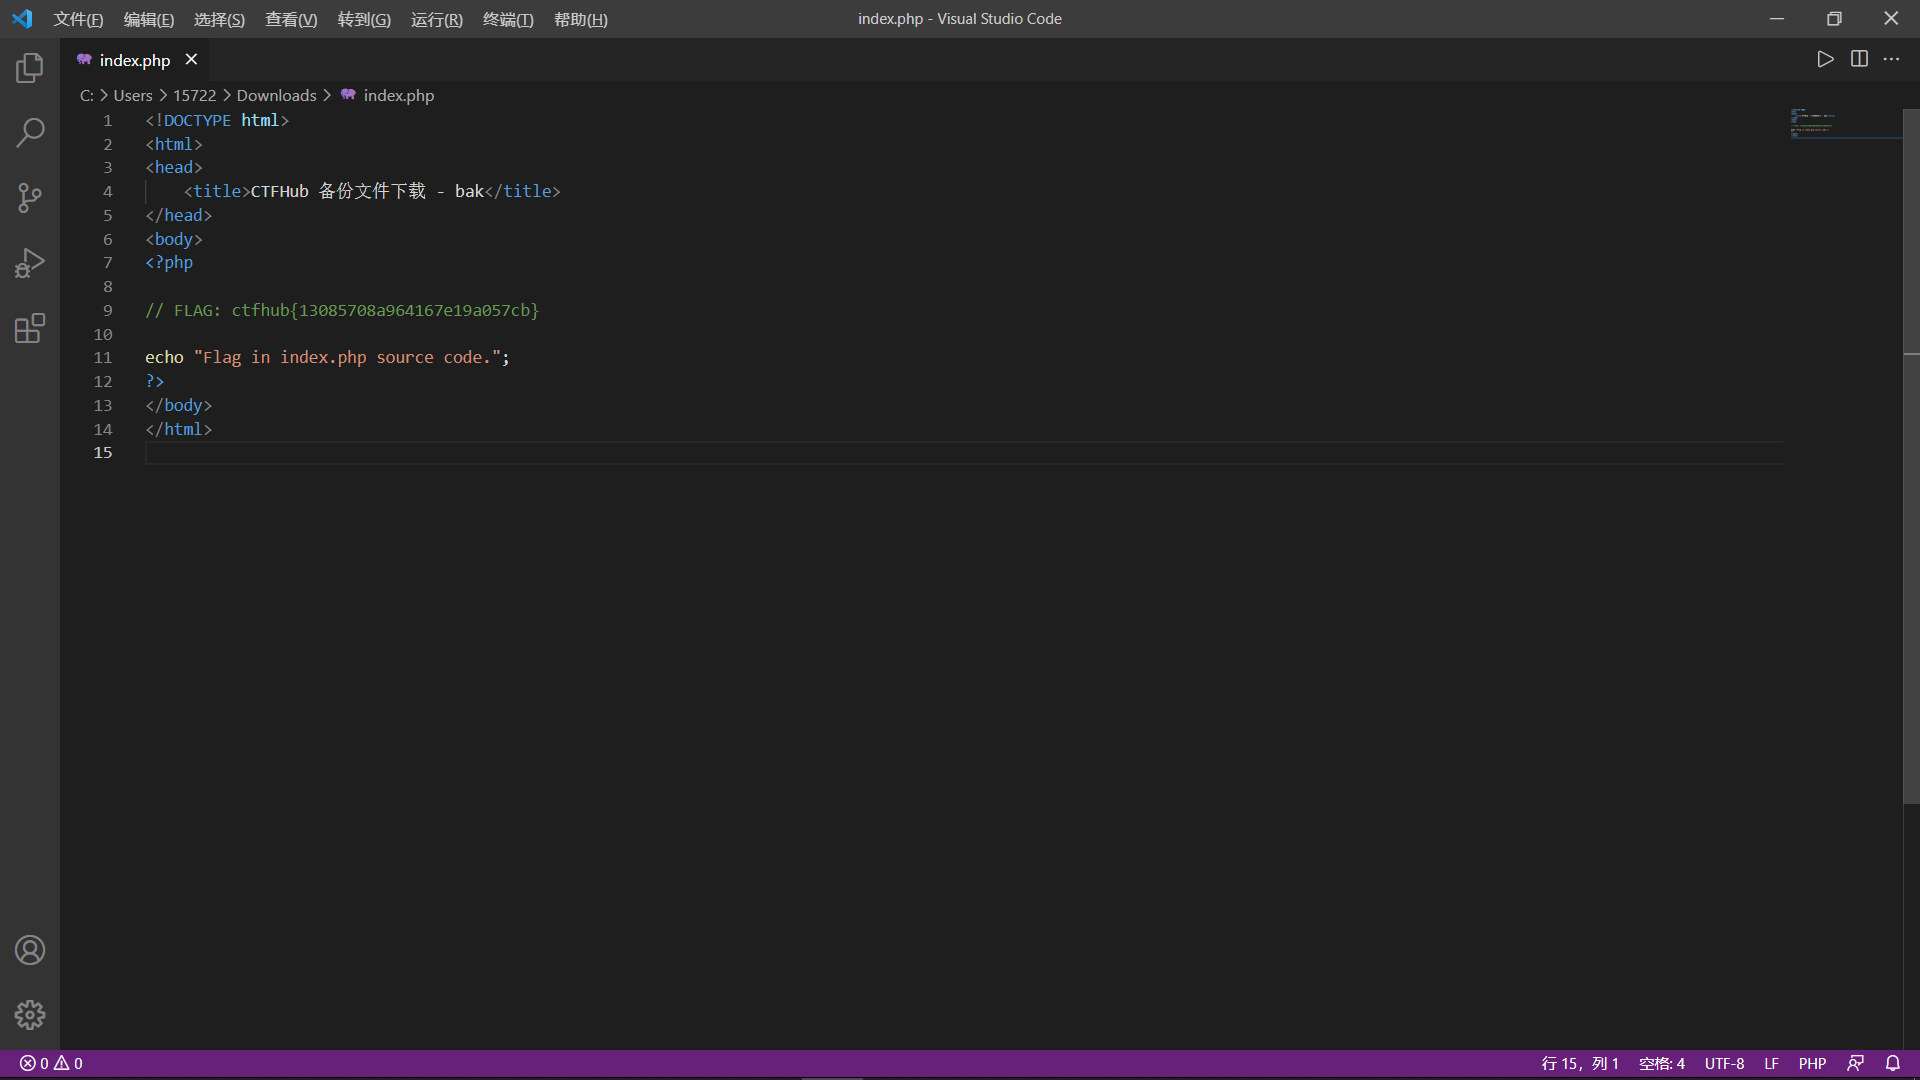Image resolution: width=1920 pixels, height=1080 pixels.
Task: Open the notifications bell in status bar
Action: click(x=1892, y=1063)
